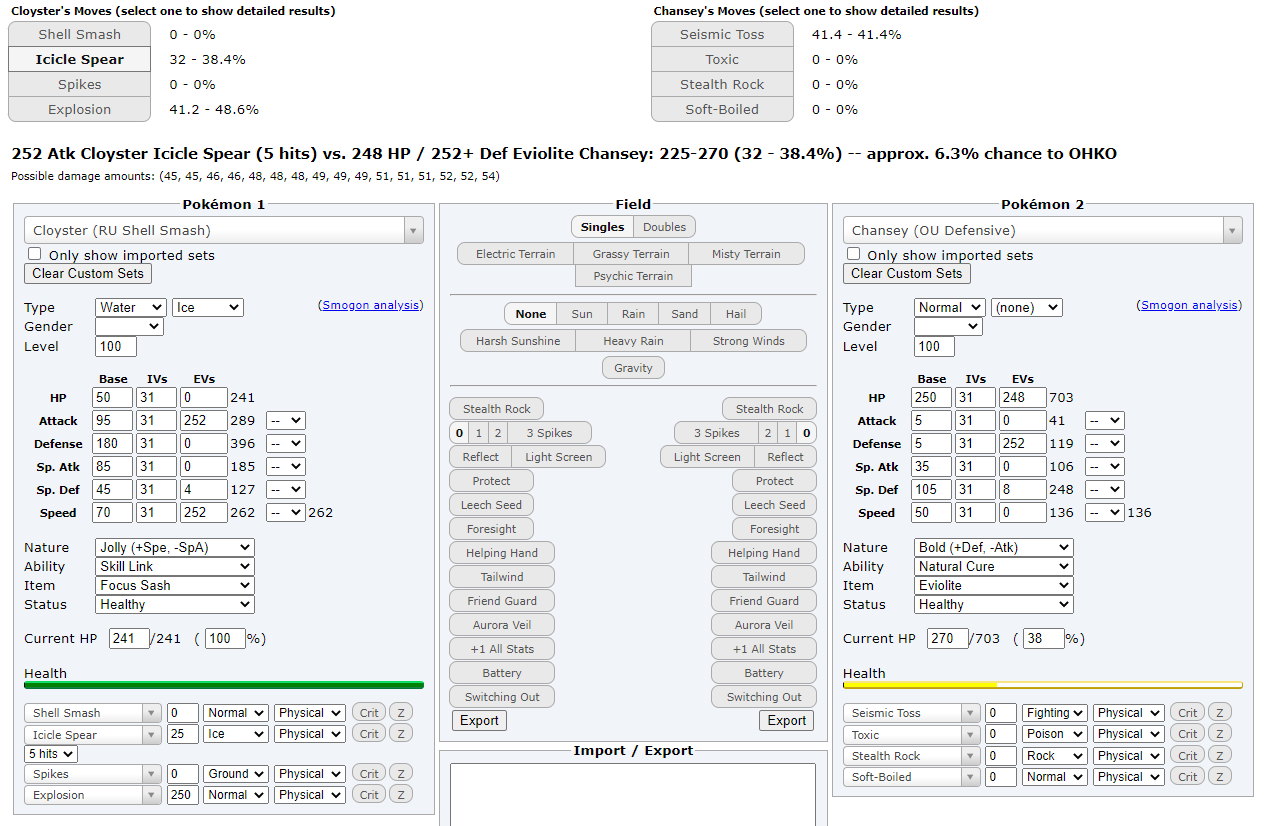This screenshot has height=826, width=1264.
Task: Toggle Tailwind on Cloyster's side
Action: 502,577
